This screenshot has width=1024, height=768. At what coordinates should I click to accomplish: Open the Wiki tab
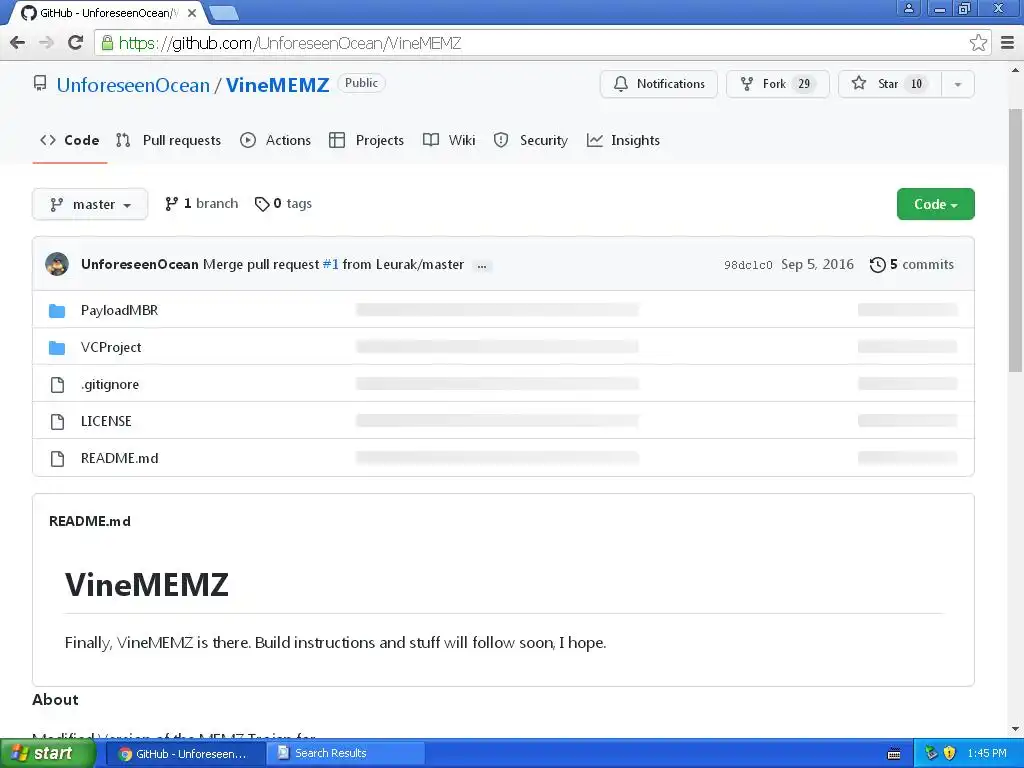point(449,140)
